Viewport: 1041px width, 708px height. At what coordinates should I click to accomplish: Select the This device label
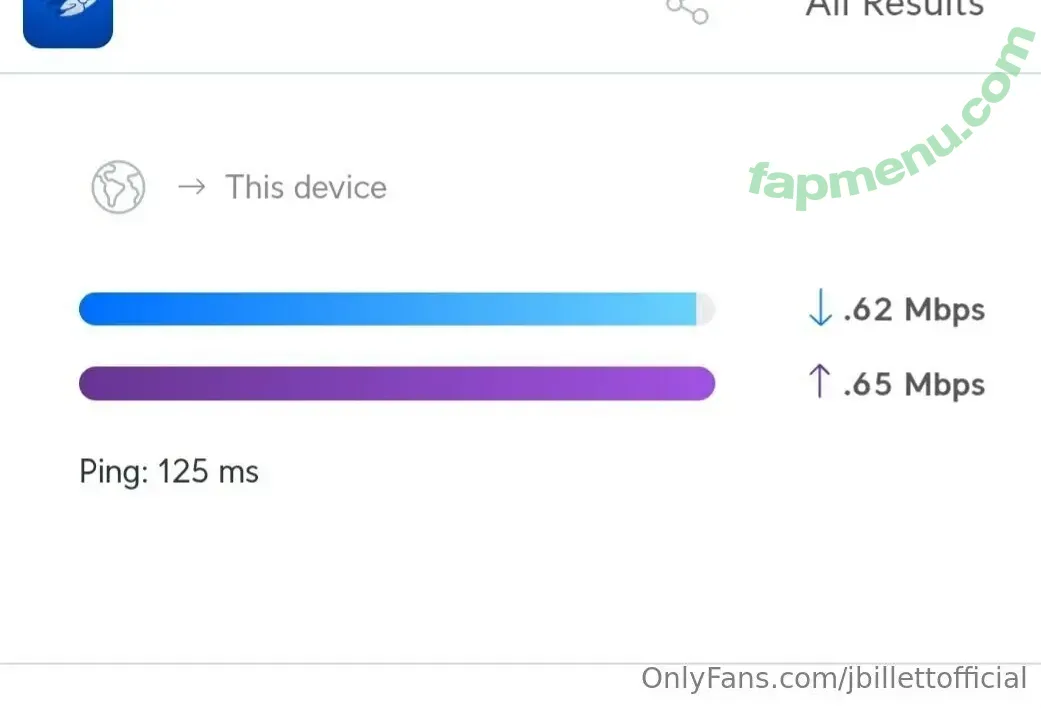point(306,187)
